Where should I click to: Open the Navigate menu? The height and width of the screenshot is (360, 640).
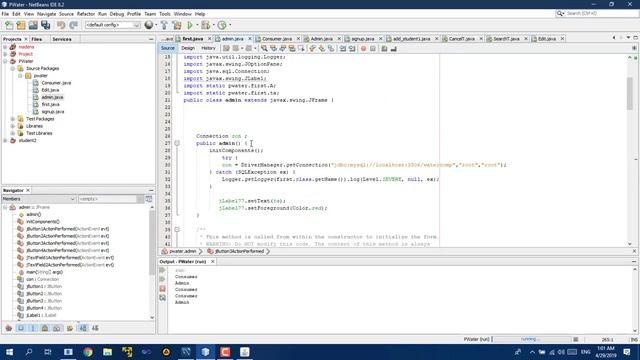point(47,14)
